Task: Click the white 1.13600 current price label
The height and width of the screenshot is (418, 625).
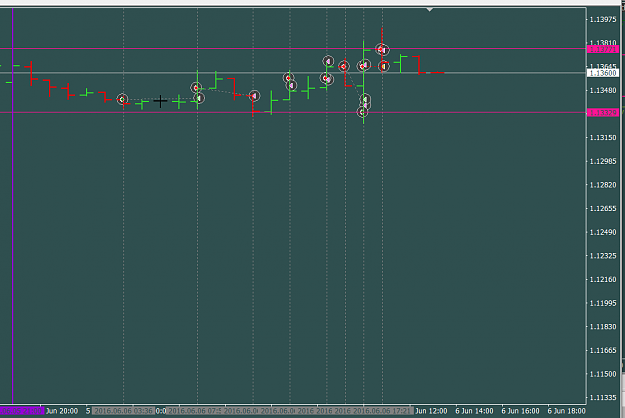Action: point(603,73)
